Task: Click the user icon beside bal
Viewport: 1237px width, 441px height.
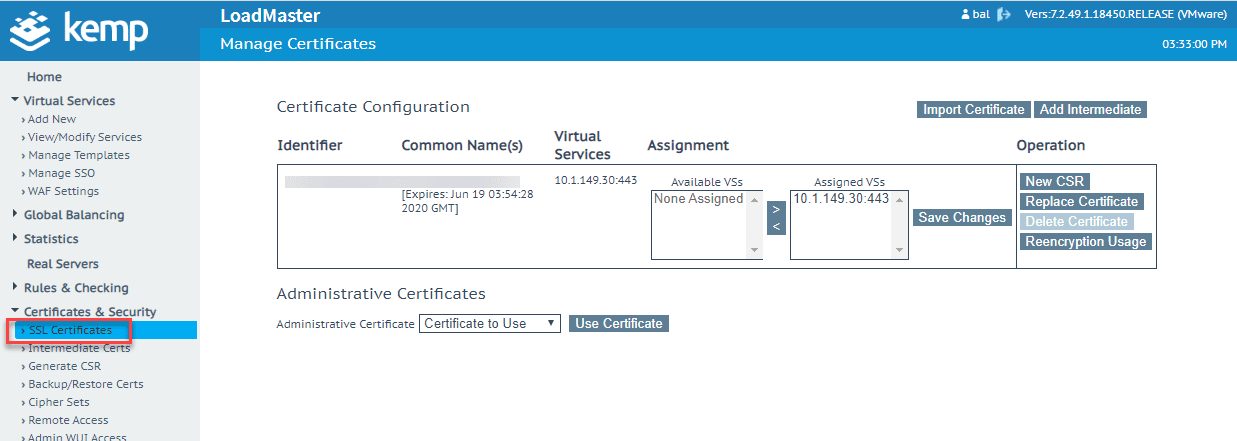Action: 965,15
